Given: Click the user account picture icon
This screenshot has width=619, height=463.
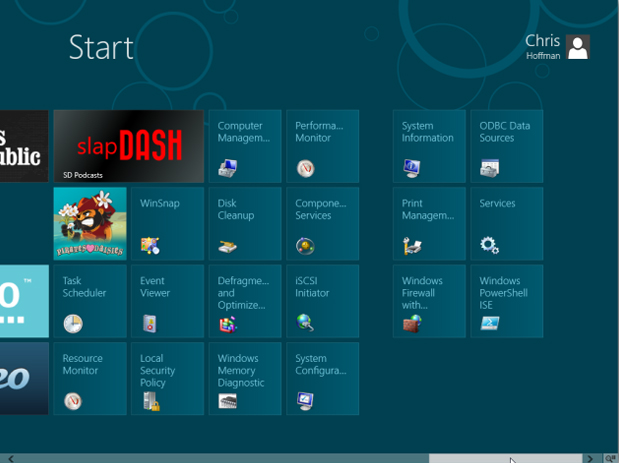Looking at the screenshot, I should click(x=578, y=47).
